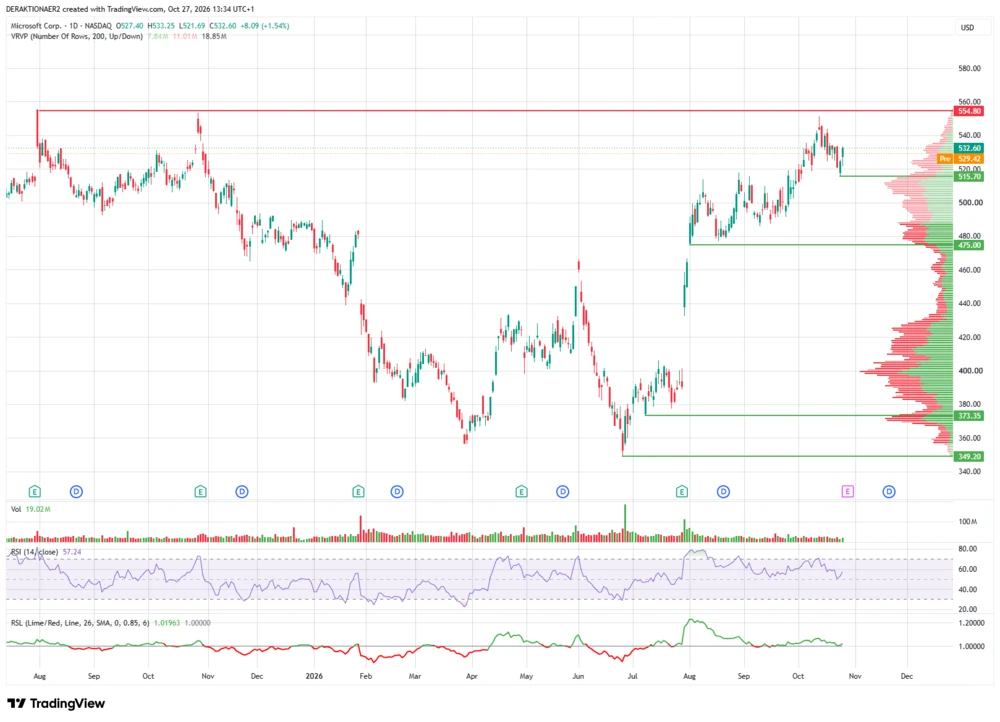
Task: Click the Jul label on time axis
Action: (x=632, y=676)
